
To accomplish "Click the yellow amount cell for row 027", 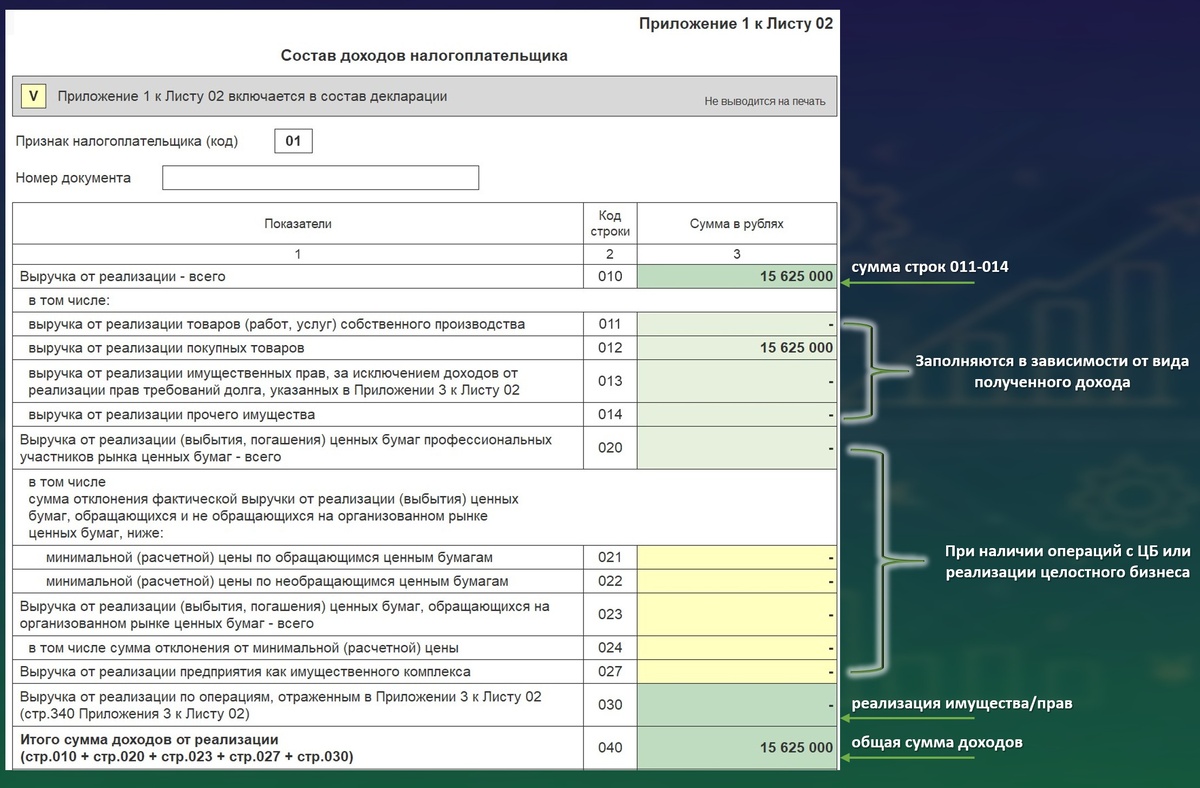I will (x=736, y=671).
